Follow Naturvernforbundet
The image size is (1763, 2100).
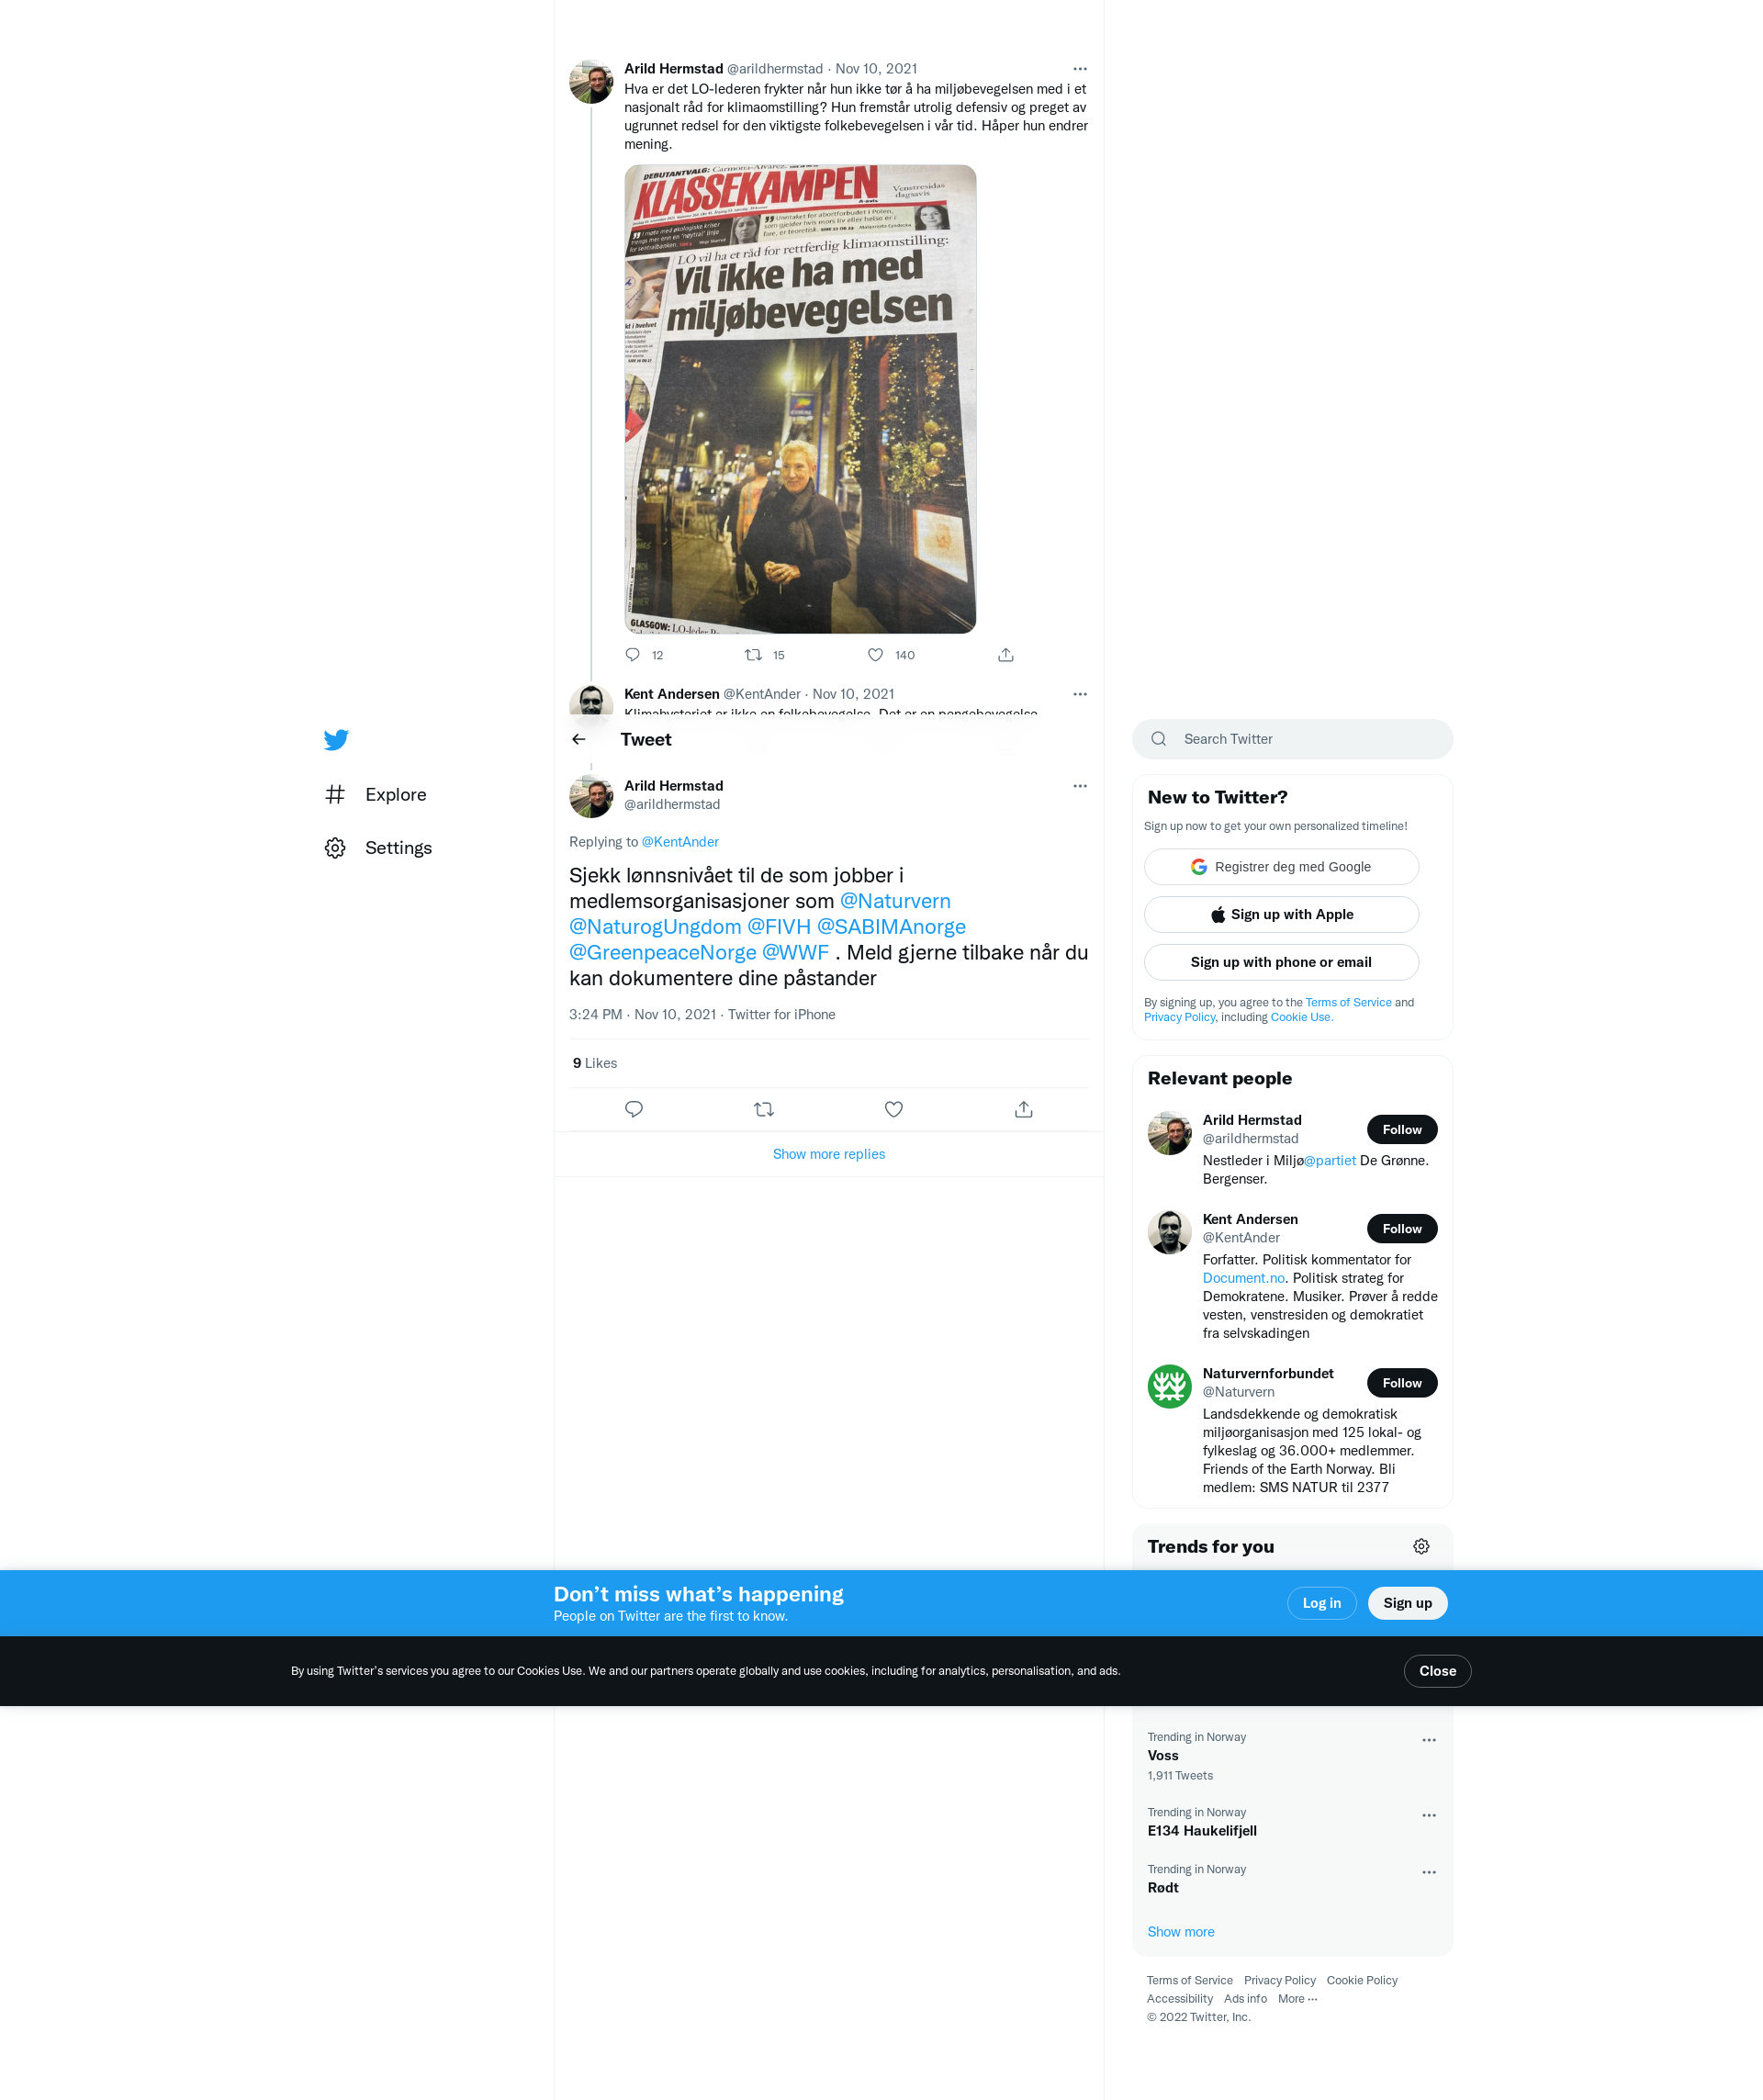click(1401, 1383)
